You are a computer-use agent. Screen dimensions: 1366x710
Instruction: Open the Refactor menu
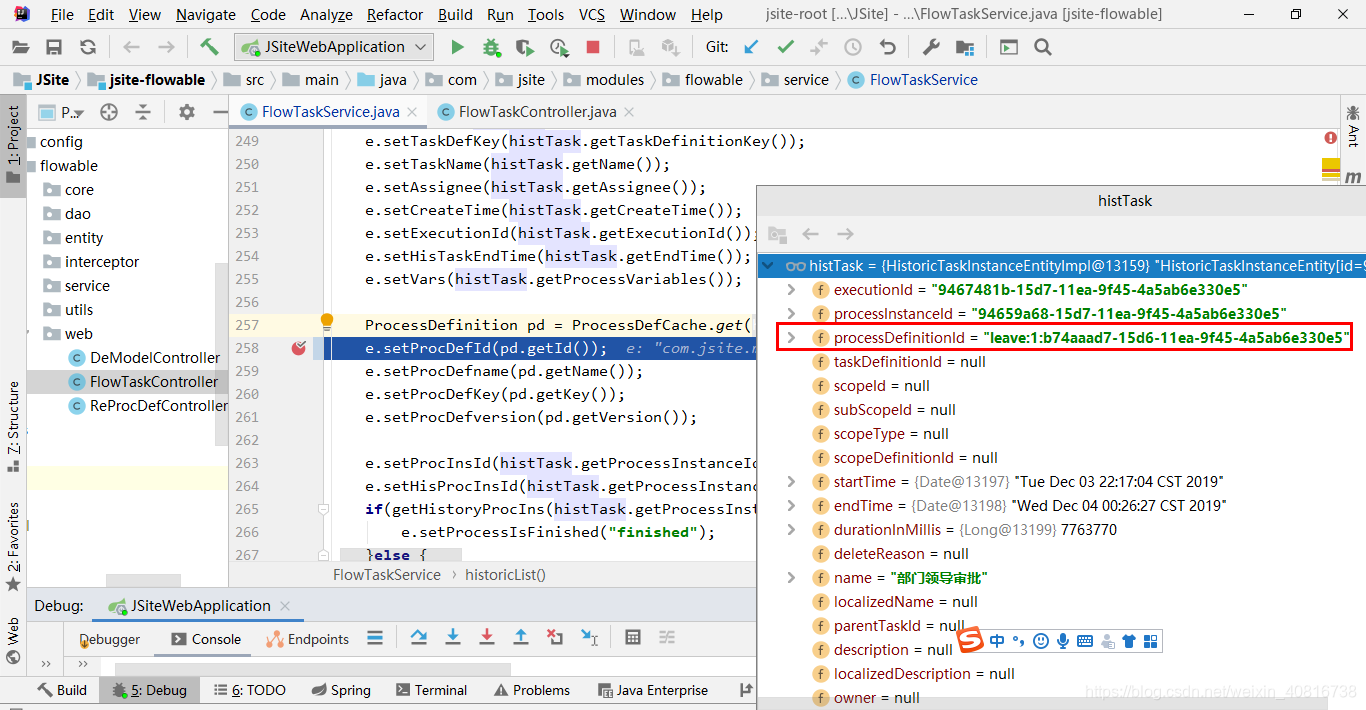coord(395,15)
